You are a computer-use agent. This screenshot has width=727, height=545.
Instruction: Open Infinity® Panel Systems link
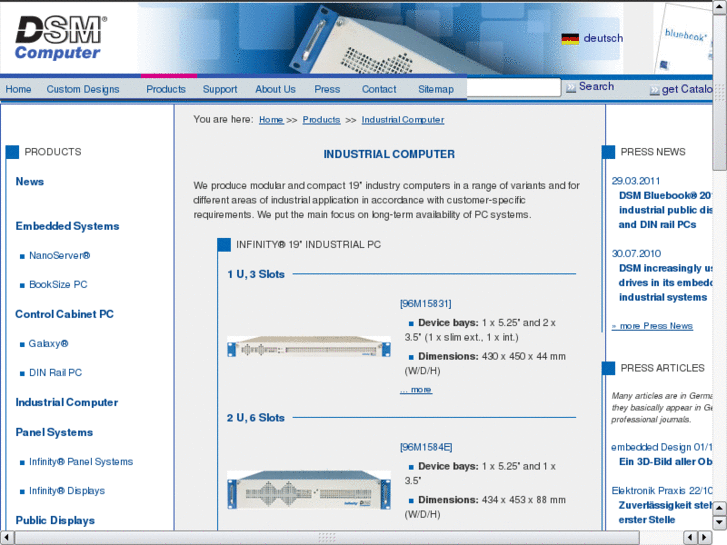click(x=81, y=462)
